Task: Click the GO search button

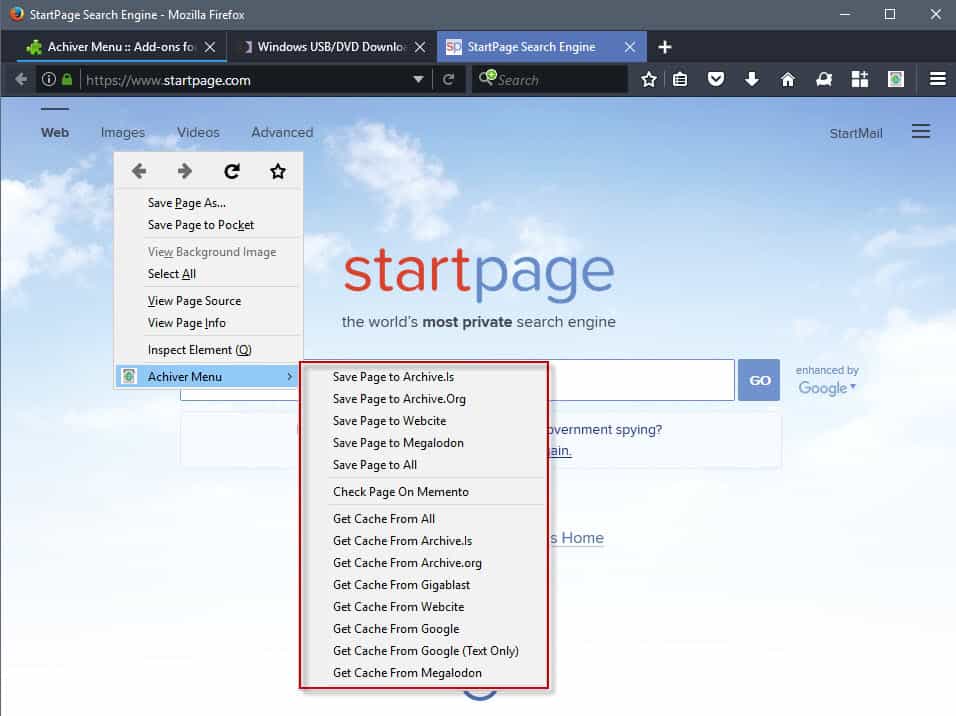Action: (759, 380)
